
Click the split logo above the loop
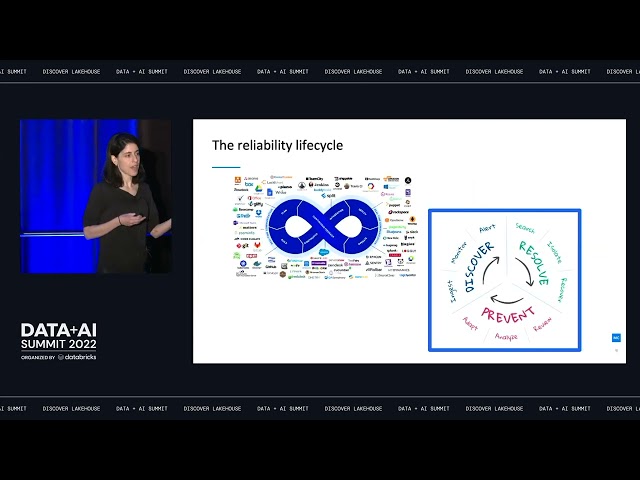[x=328, y=196]
